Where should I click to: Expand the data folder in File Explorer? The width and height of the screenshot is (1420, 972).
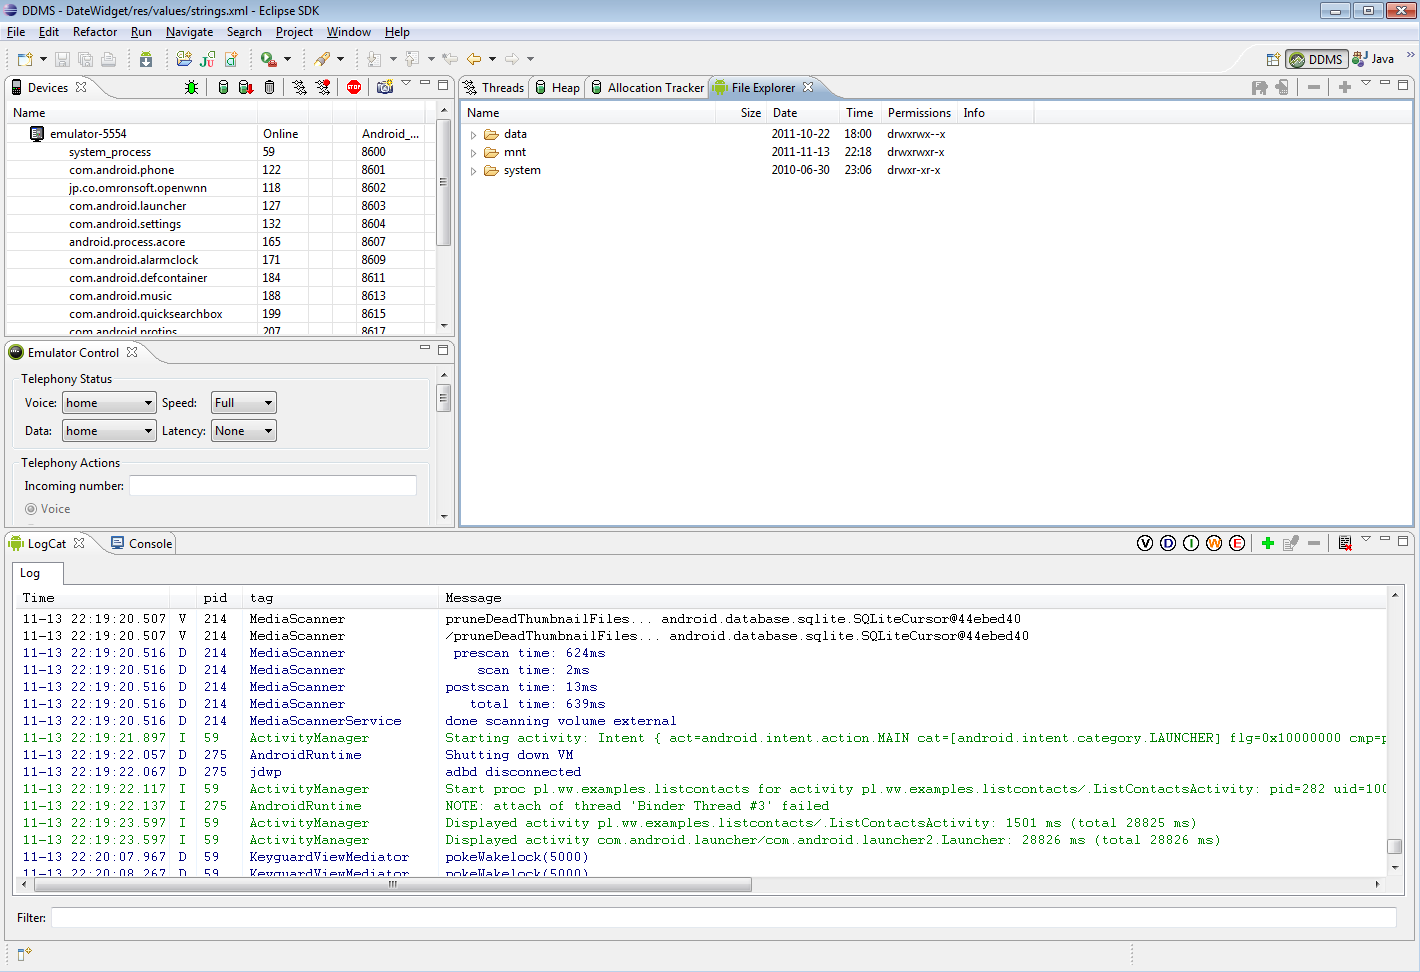(x=474, y=134)
